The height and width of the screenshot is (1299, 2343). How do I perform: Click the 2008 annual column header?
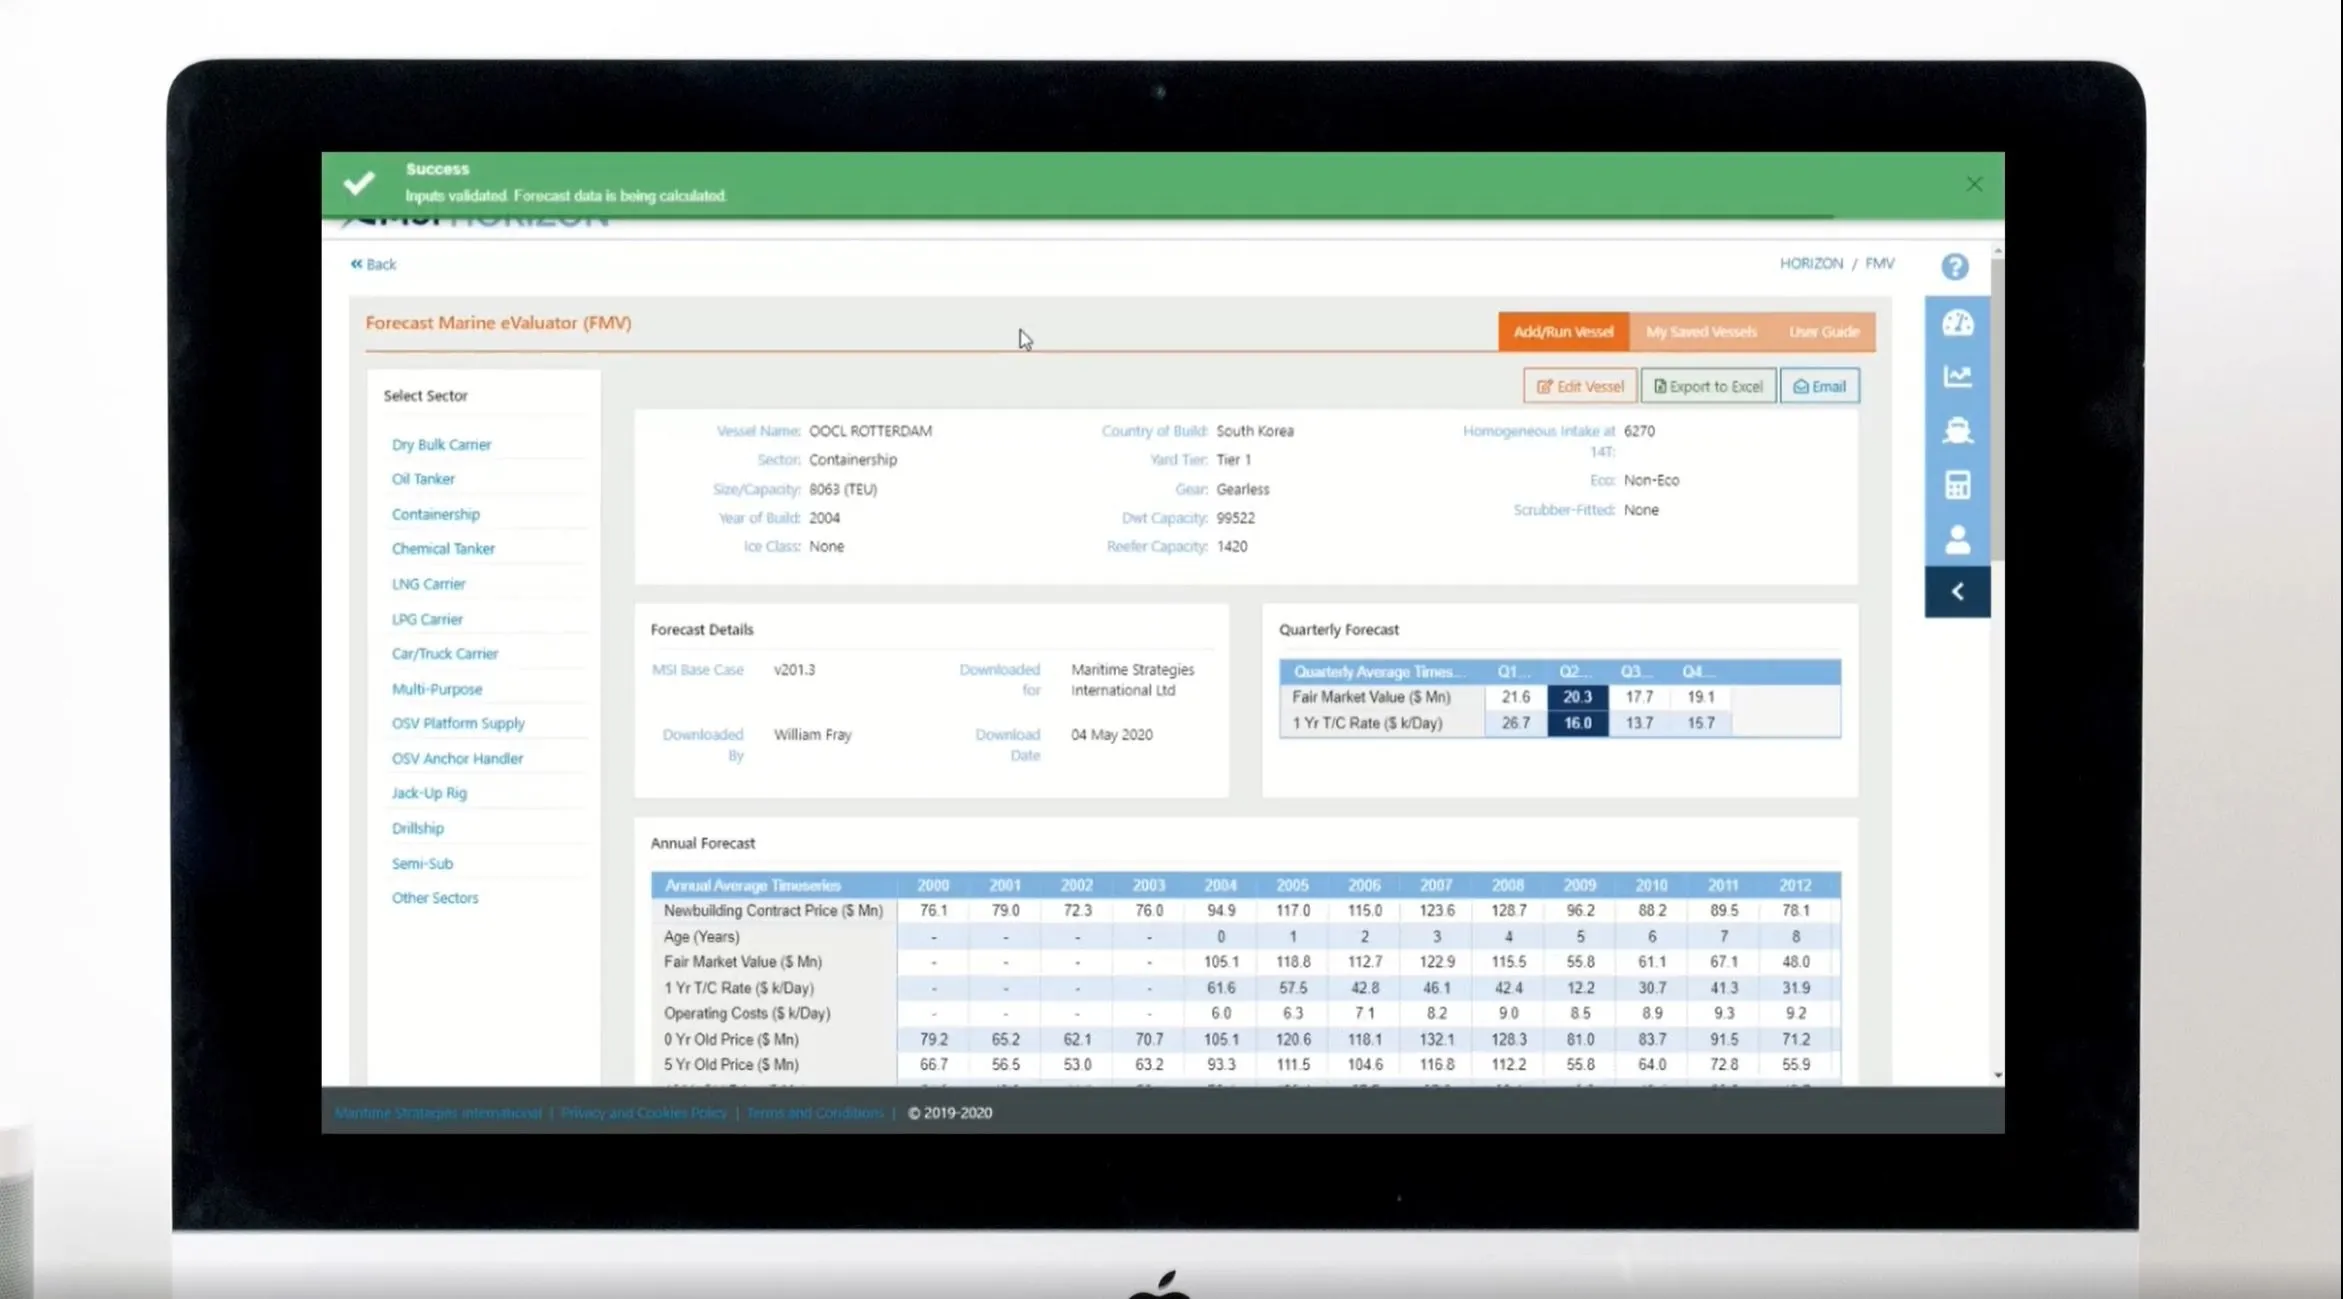tap(1508, 885)
